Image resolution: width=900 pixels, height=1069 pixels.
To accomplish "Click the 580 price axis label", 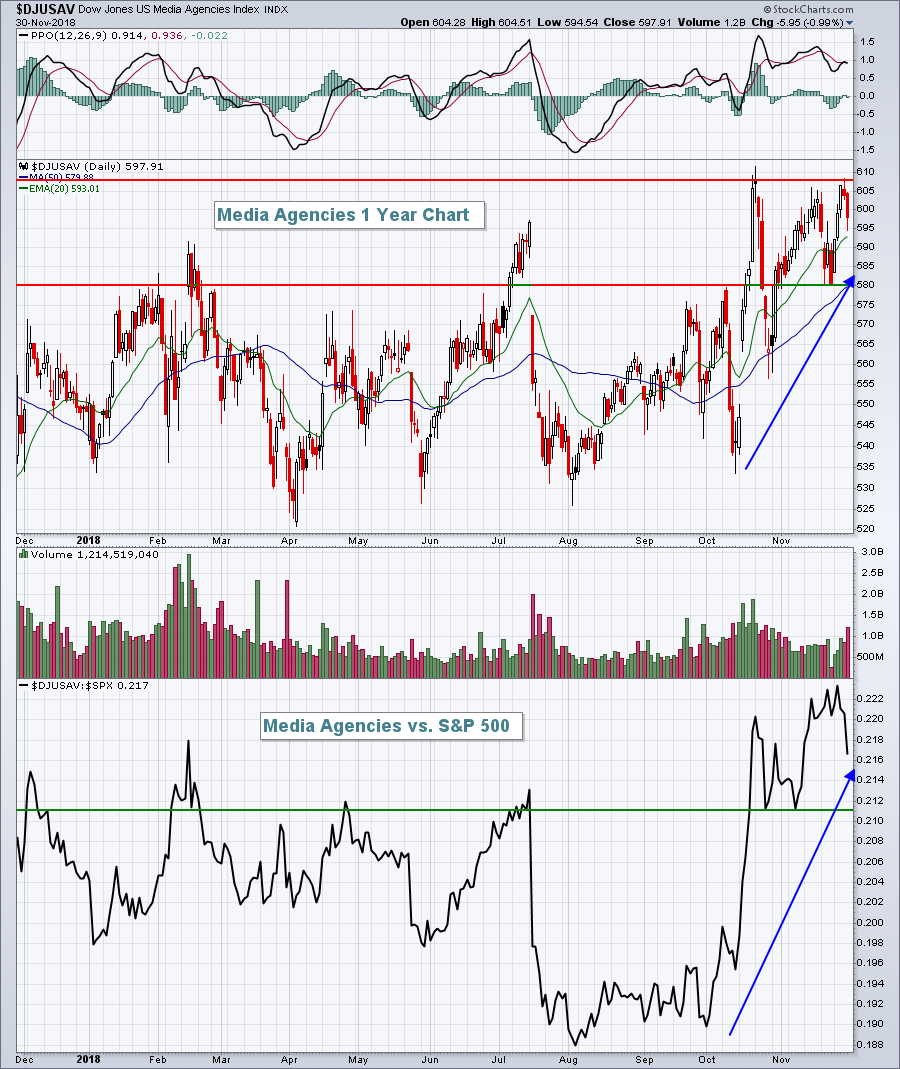I will (866, 285).
